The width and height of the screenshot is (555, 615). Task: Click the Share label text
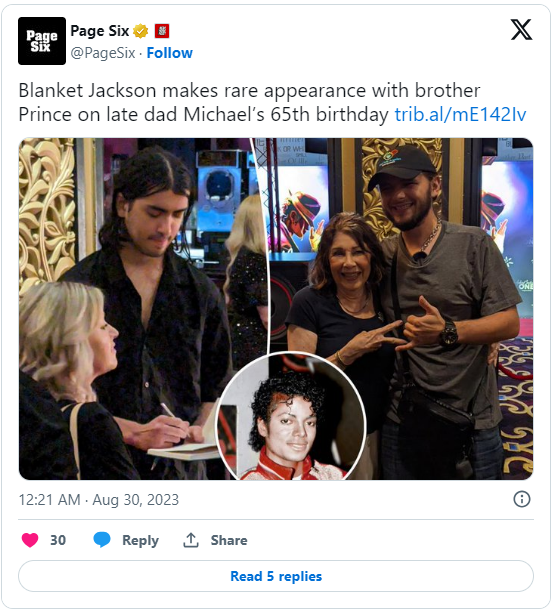(x=229, y=540)
